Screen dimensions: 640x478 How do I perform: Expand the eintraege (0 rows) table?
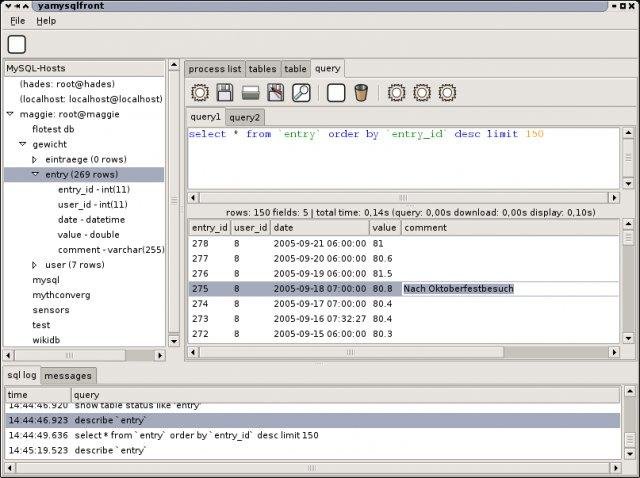[x=35, y=159]
